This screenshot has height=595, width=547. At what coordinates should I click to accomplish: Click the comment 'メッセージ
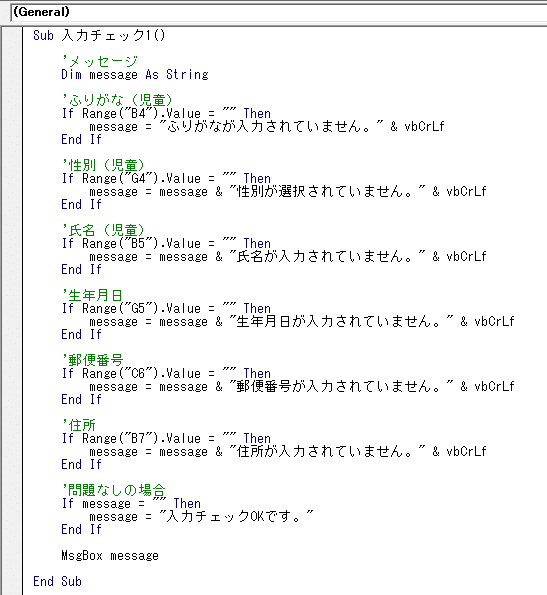[x=100, y=61]
